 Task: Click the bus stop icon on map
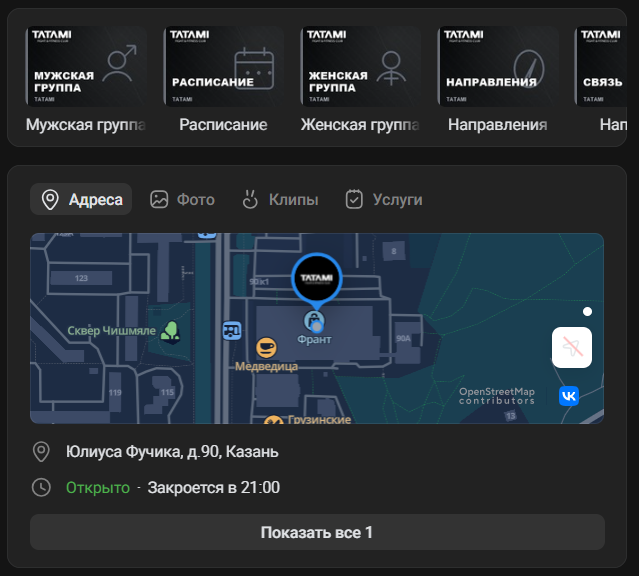pyautogui.click(x=232, y=330)
